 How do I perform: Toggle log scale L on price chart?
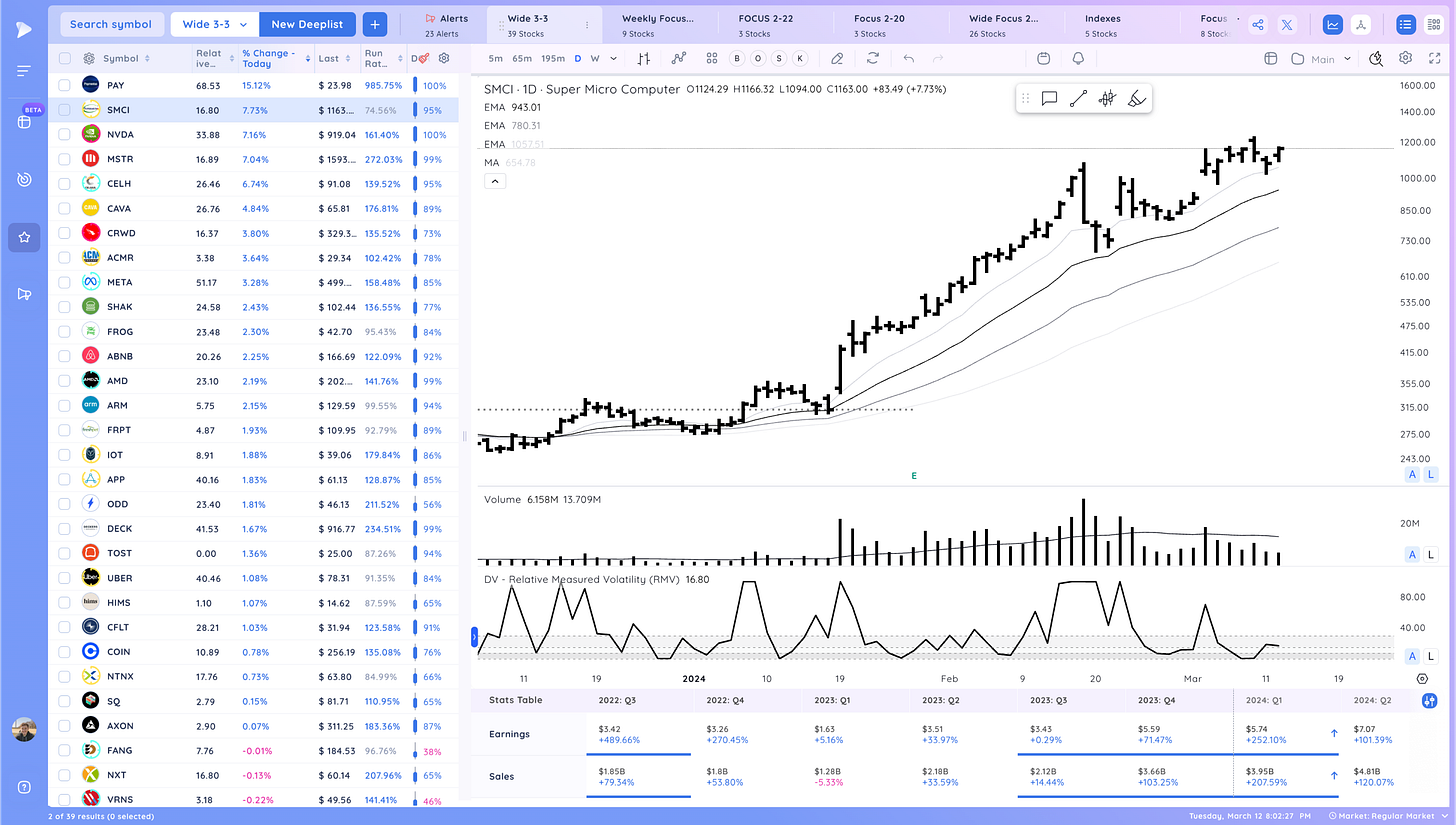point(1431,474)
